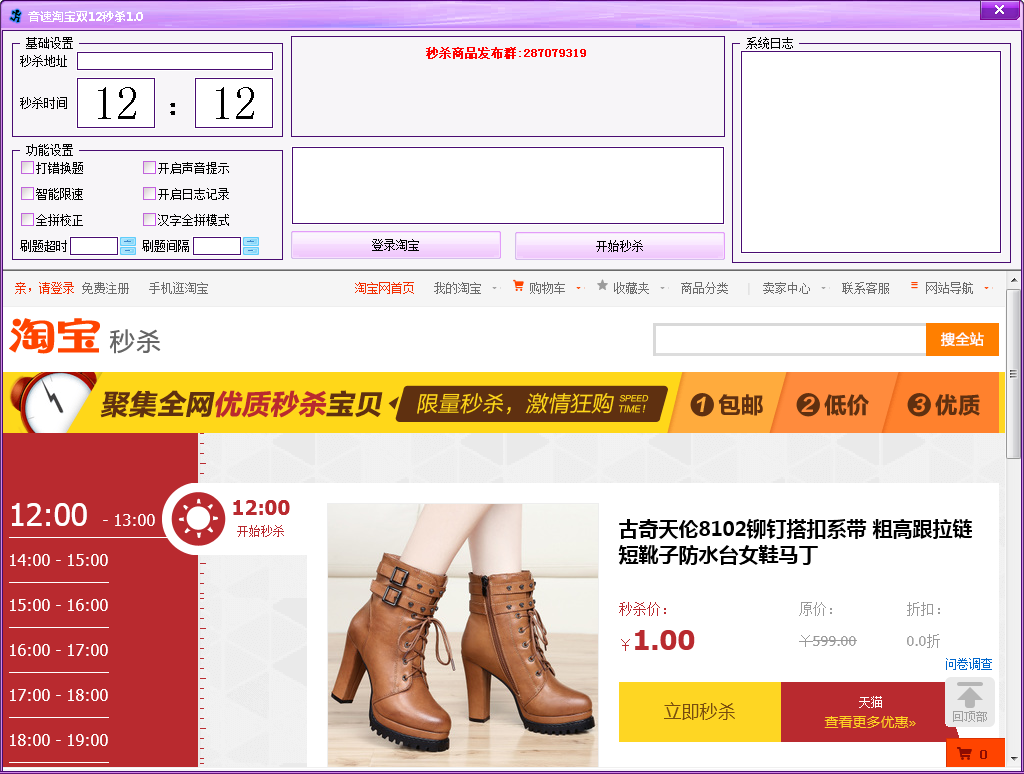Expand 卖家中心 dropdown arrow
The width and height of the screenshot is (1024, 774).
tap(823, 288)
